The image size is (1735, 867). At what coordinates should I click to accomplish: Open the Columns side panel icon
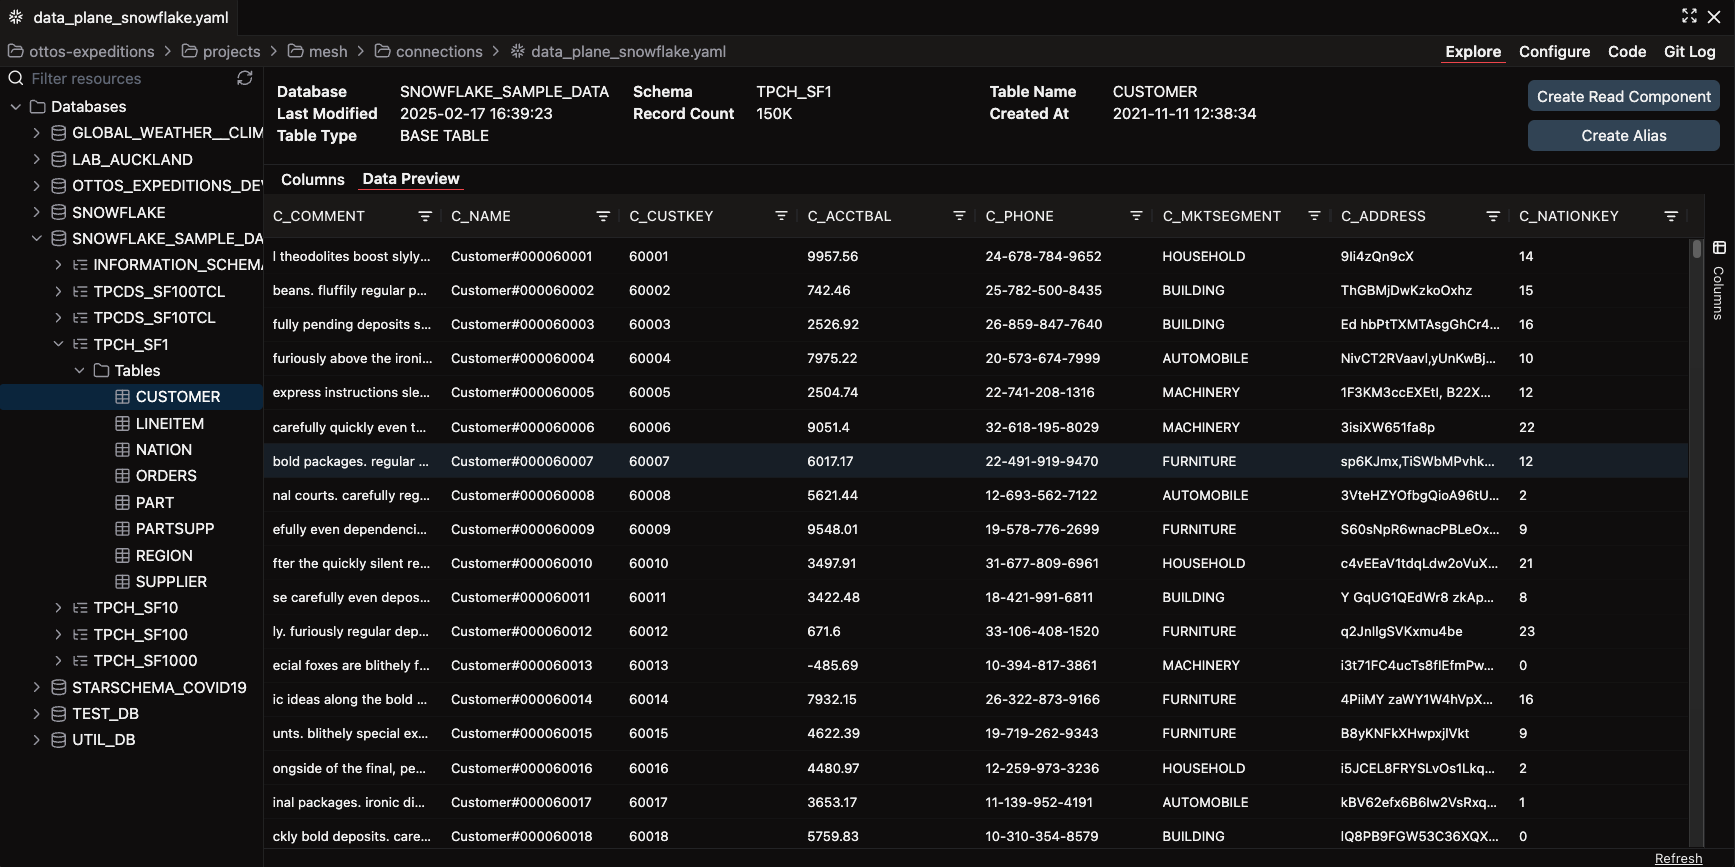(1719, 247)
